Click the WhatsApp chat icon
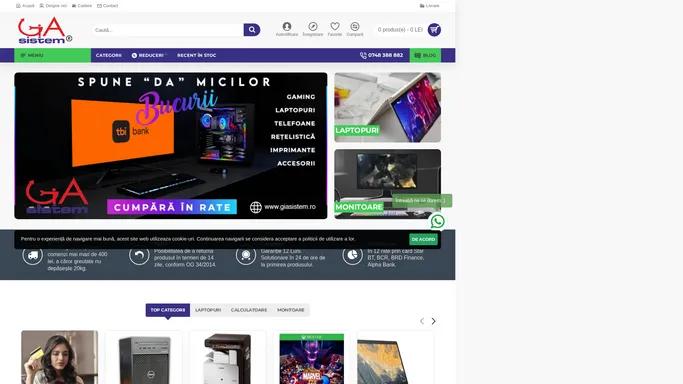This screenshot has width=683, height=384. coord(437,221)
